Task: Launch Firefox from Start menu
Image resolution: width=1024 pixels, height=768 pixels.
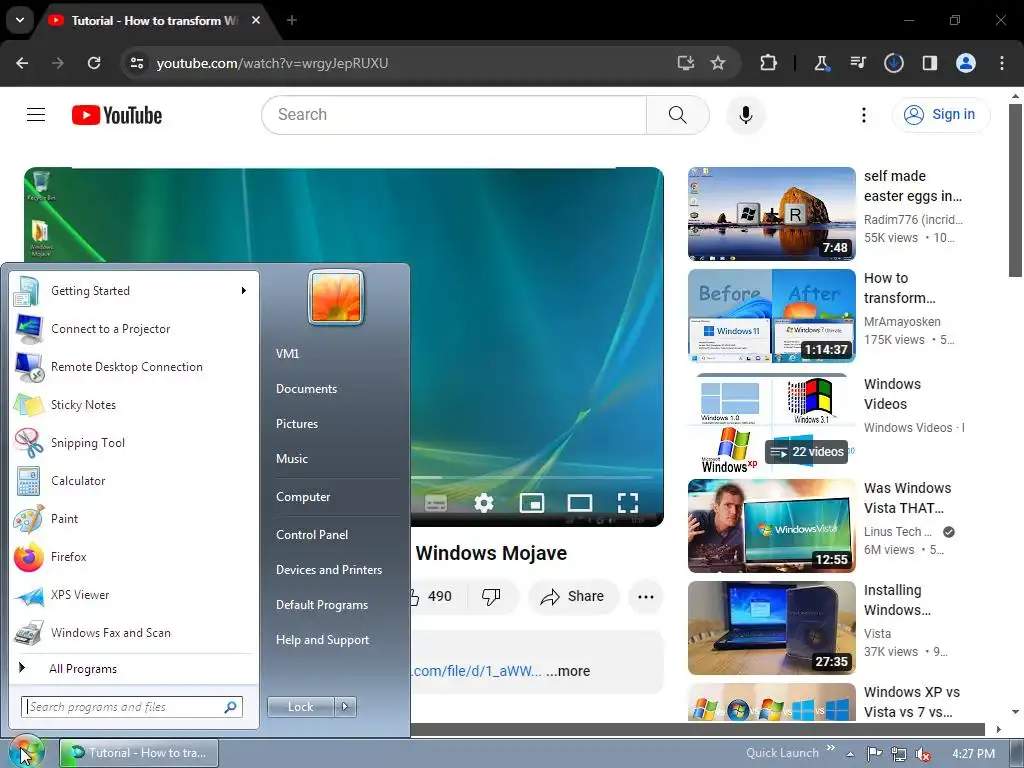Action: 133,557
